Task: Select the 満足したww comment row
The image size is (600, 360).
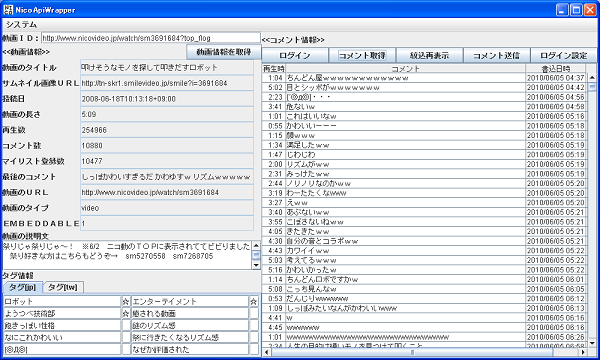Action: pyautogui.click(x=424, y=145)
